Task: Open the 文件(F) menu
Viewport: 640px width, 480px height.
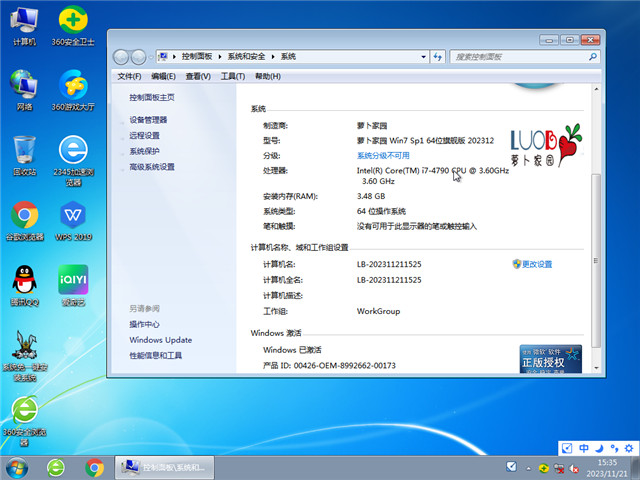Action: (x=129, y=76)
